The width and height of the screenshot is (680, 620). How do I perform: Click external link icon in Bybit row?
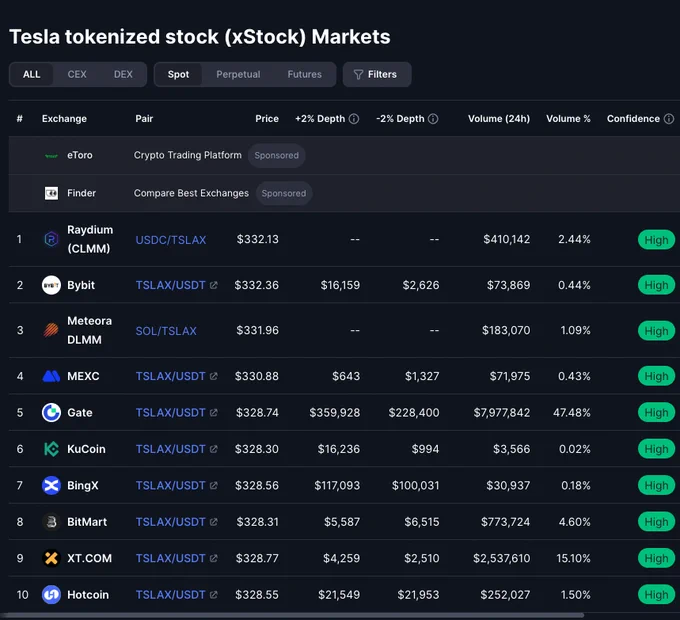[x=213, y=285]
